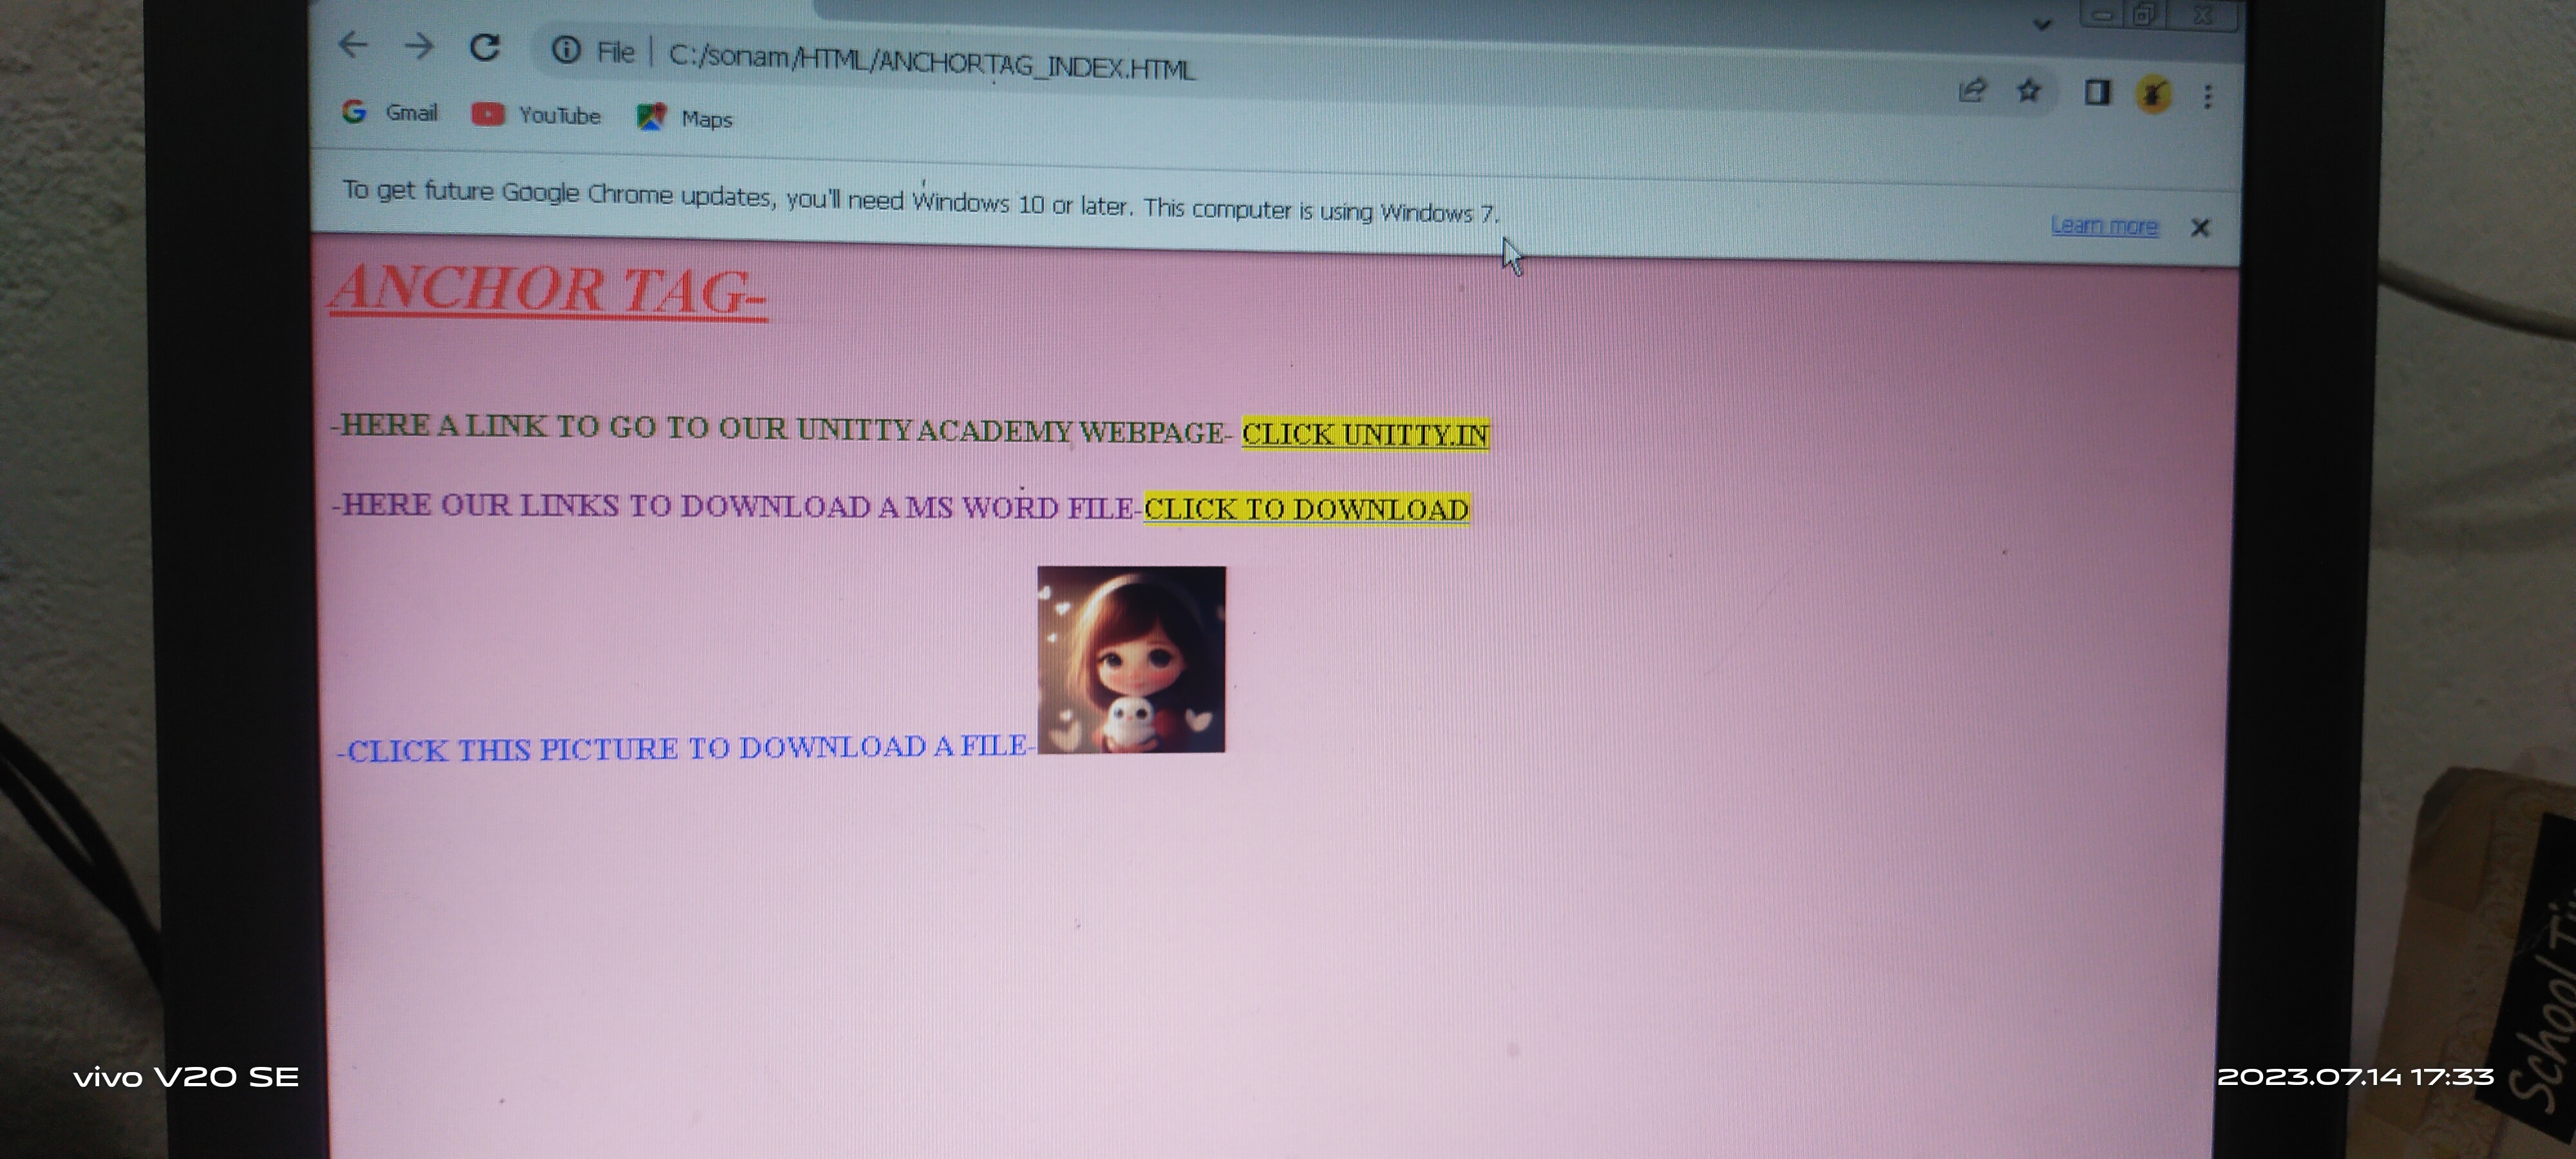Restore down the browser window

point(2143,15)
